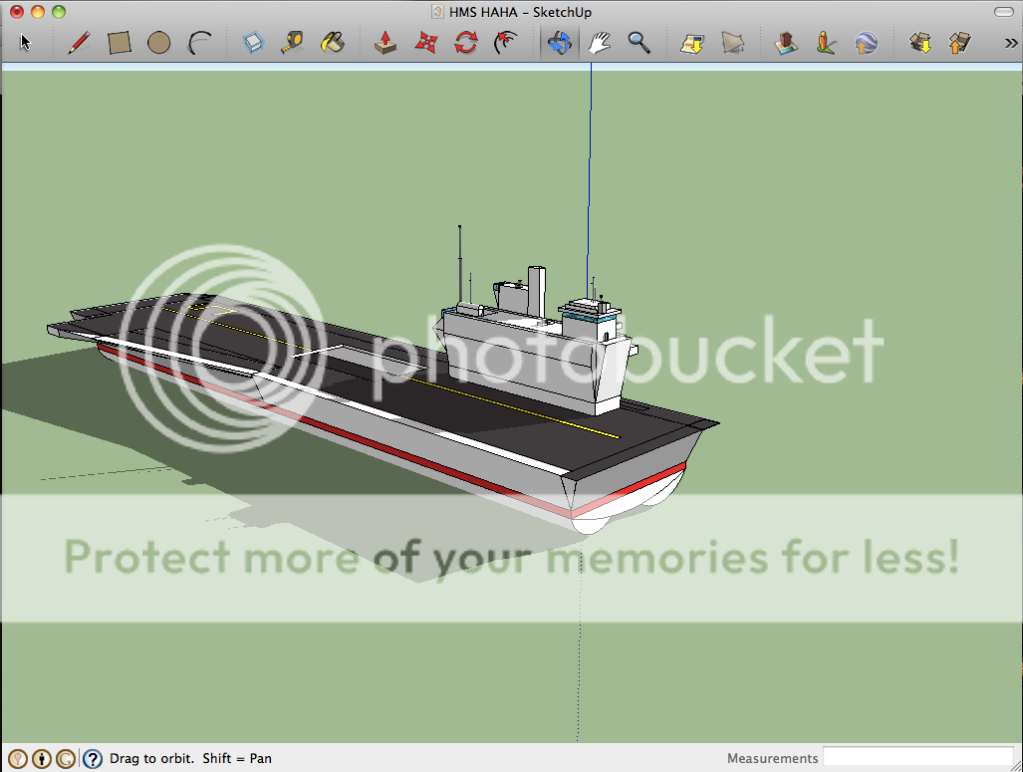
Task: Select the Circle drawing tool
Action: [158, 42]
